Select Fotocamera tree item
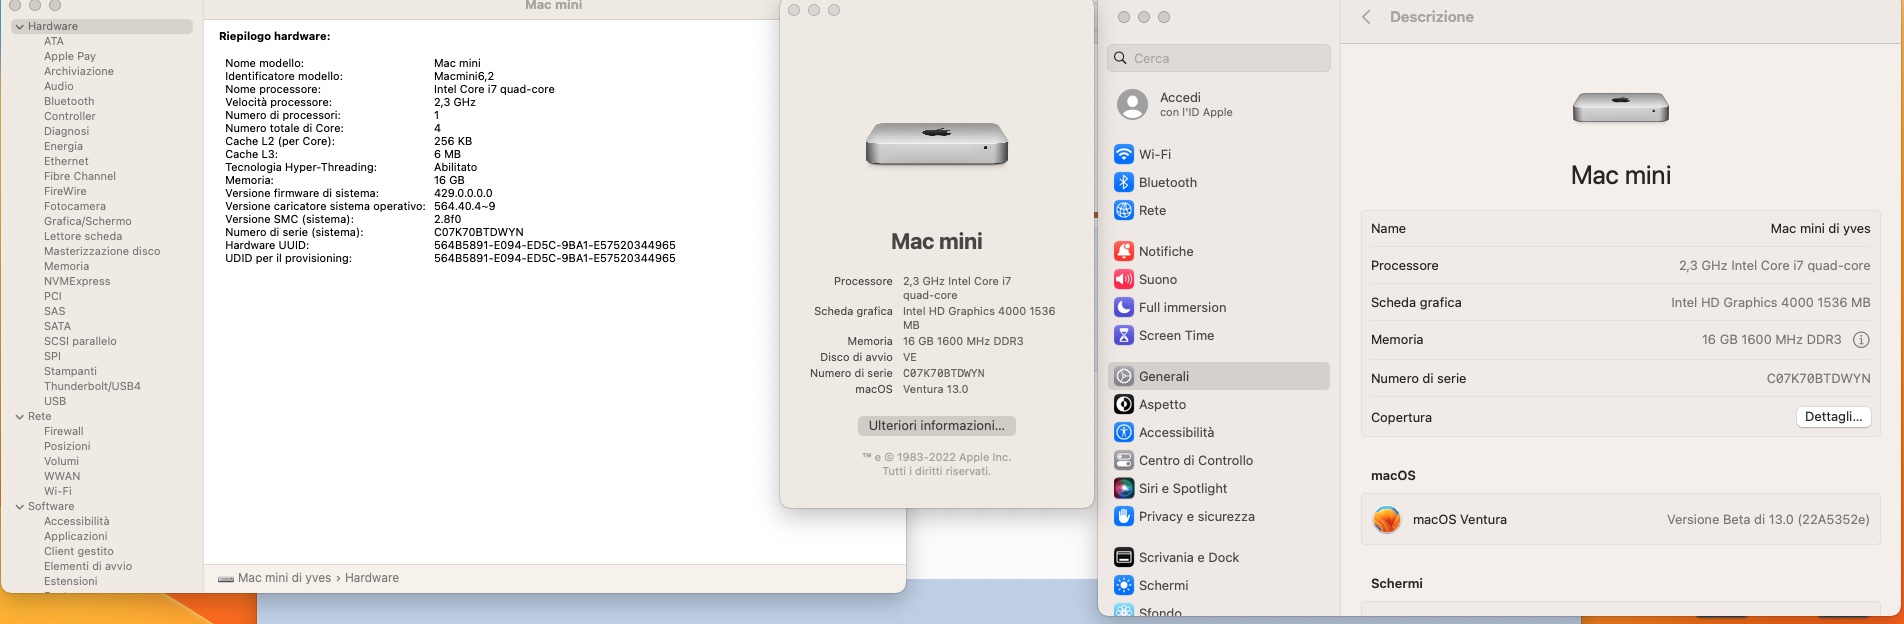Viewport: 1904px width, 624px height. coord(75,206)
